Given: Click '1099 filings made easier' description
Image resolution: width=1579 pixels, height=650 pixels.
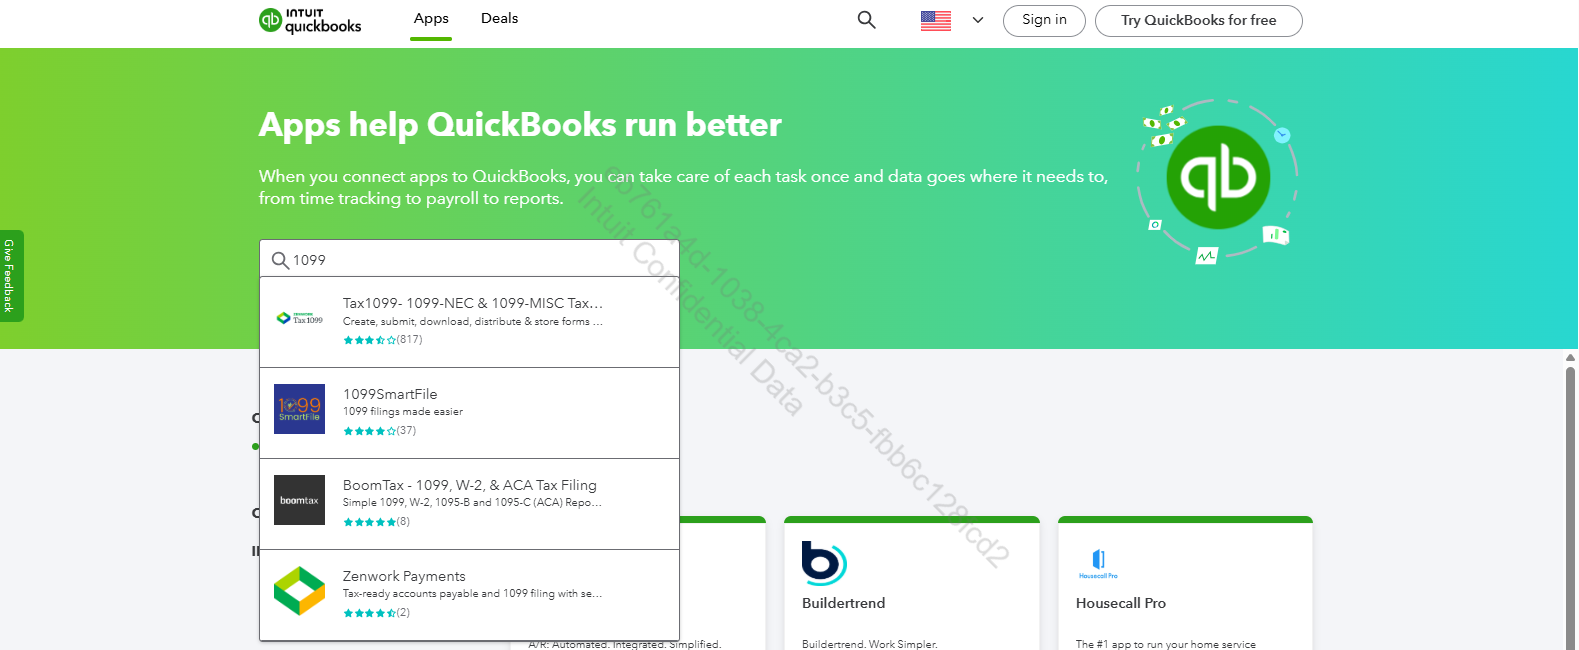Looking at the screenshot, I should (403, 412).
